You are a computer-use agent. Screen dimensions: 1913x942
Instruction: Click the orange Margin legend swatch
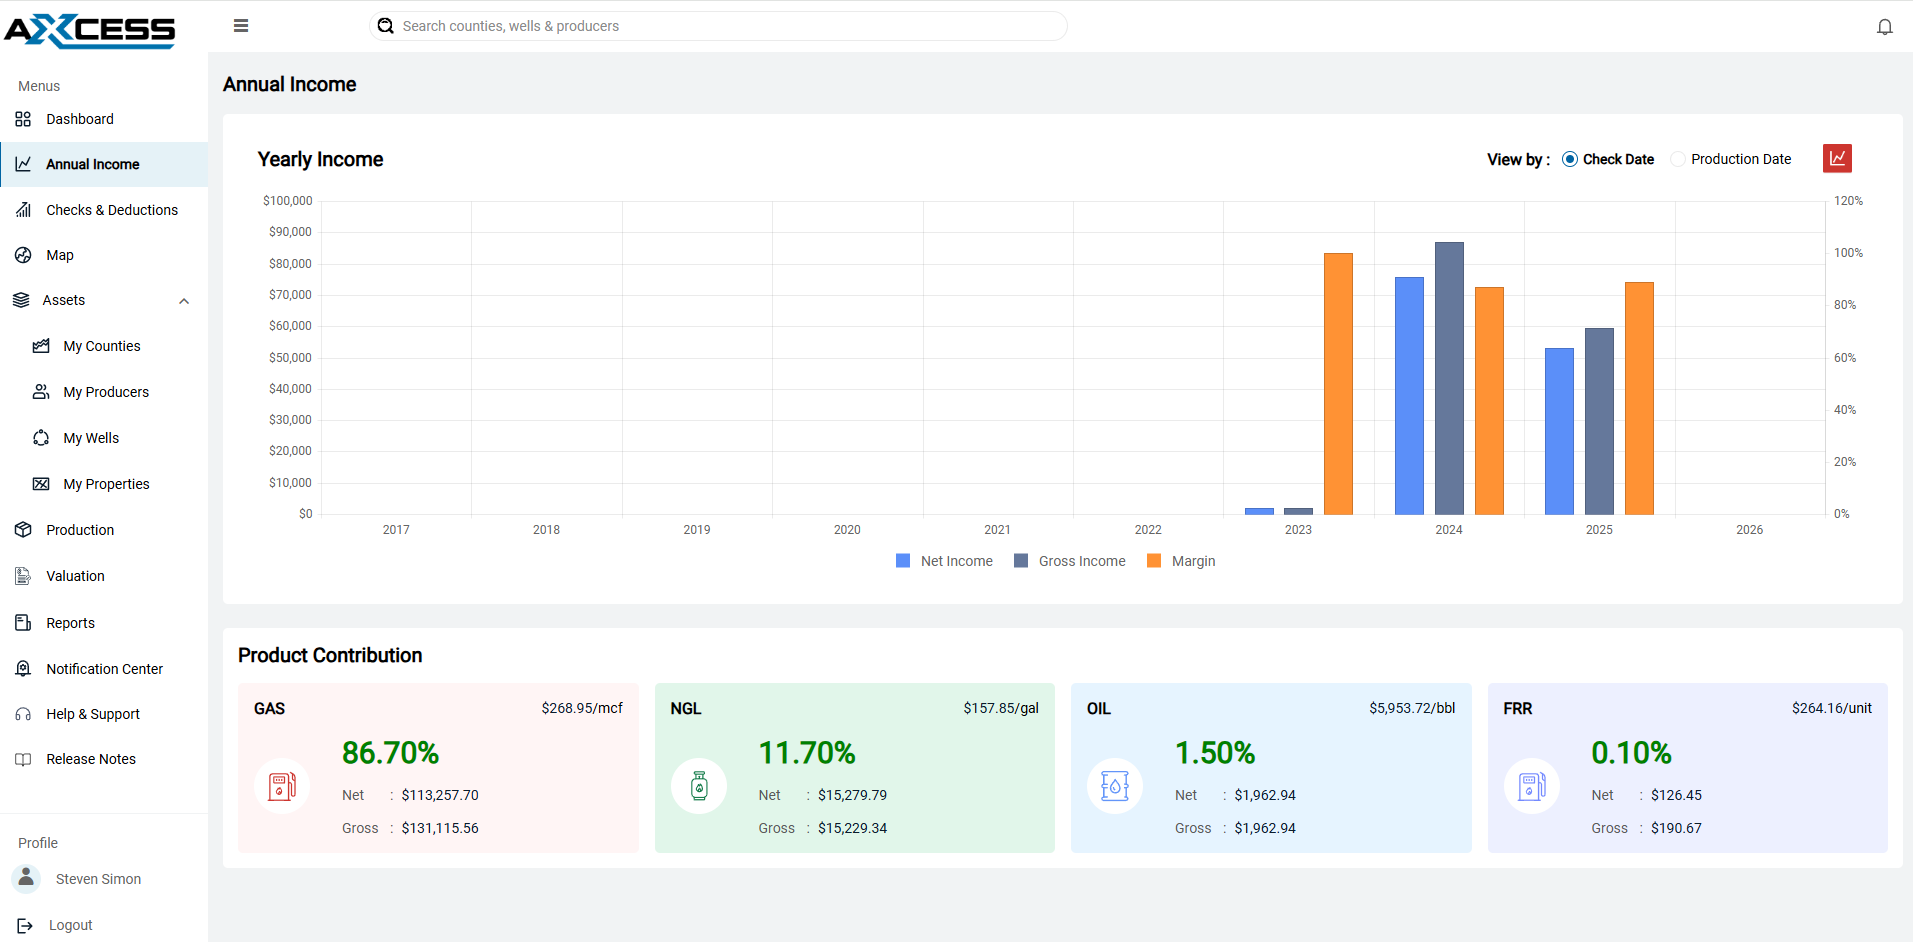[1154, 561]
